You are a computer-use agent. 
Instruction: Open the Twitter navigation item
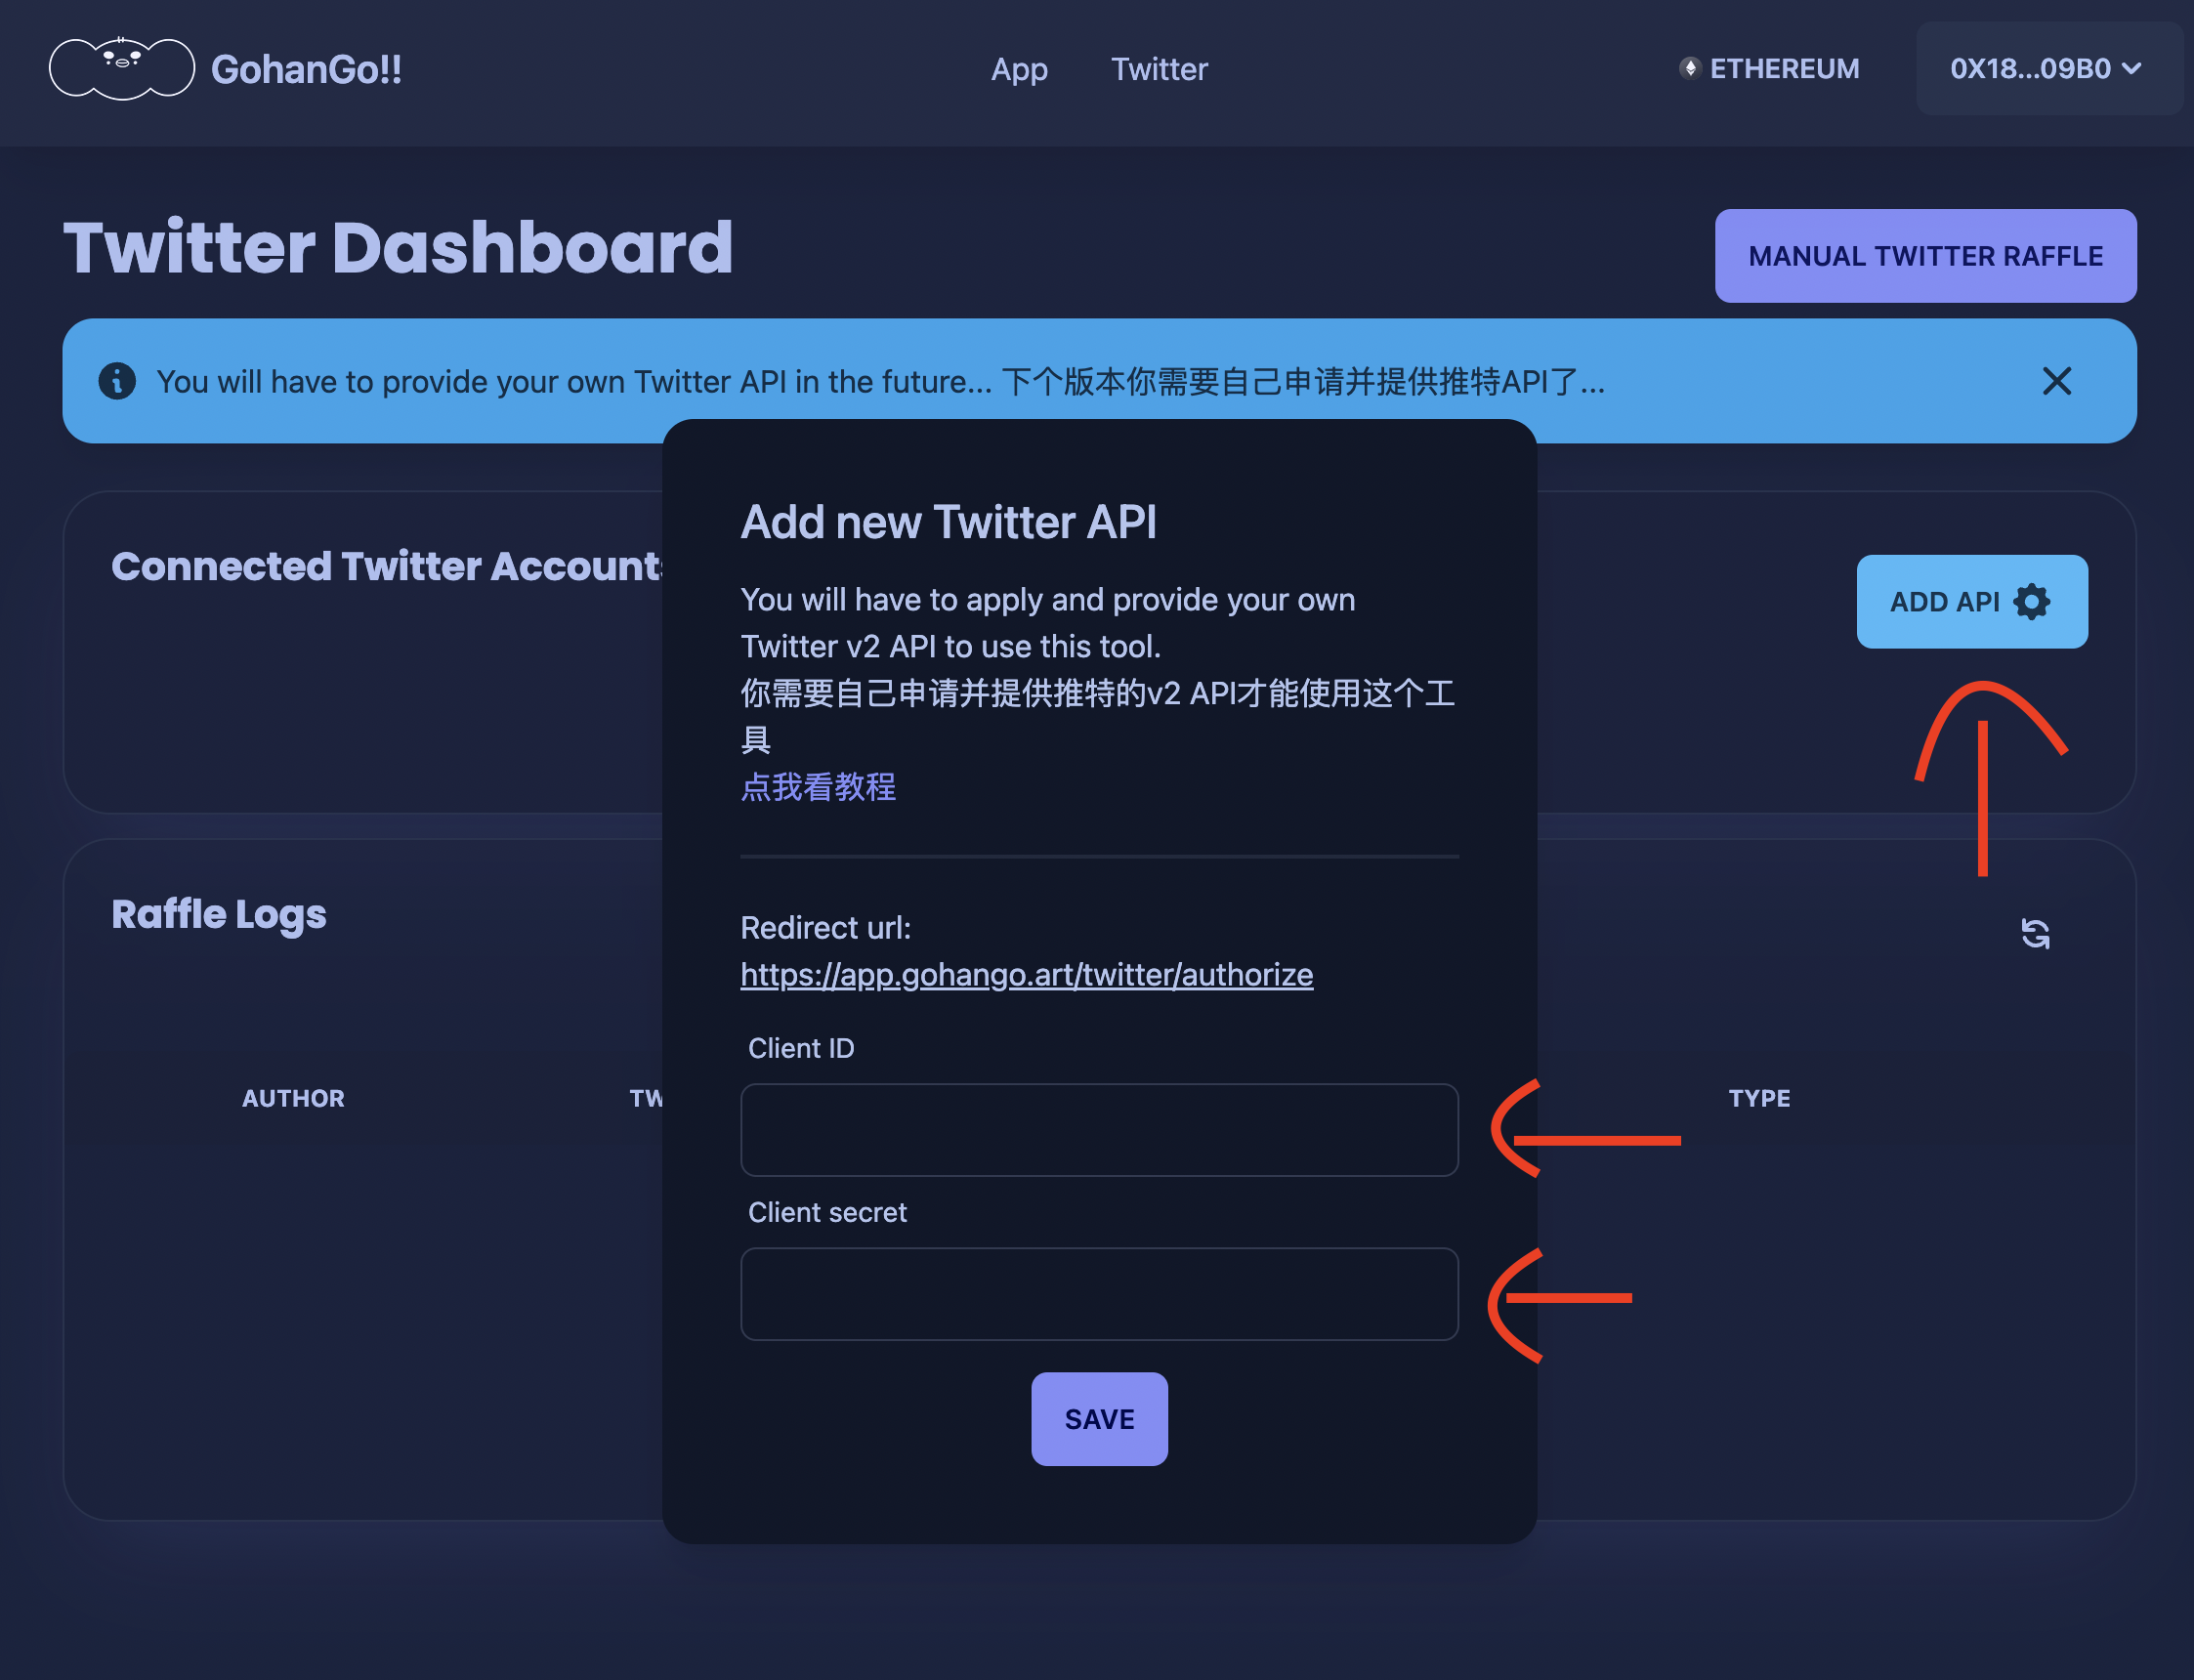click(1159, 69)
